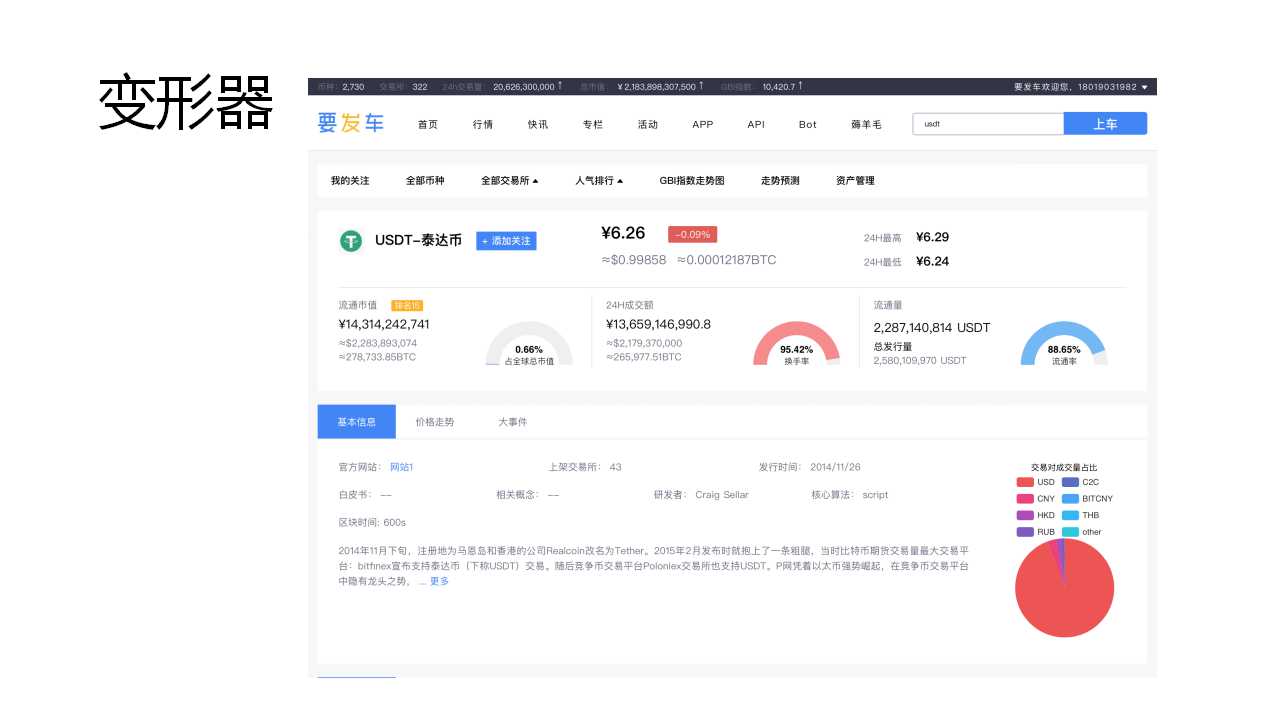
Task: Click the trading pair volume pie chart
Action: pyautogui.click(x=1064, y=588)
